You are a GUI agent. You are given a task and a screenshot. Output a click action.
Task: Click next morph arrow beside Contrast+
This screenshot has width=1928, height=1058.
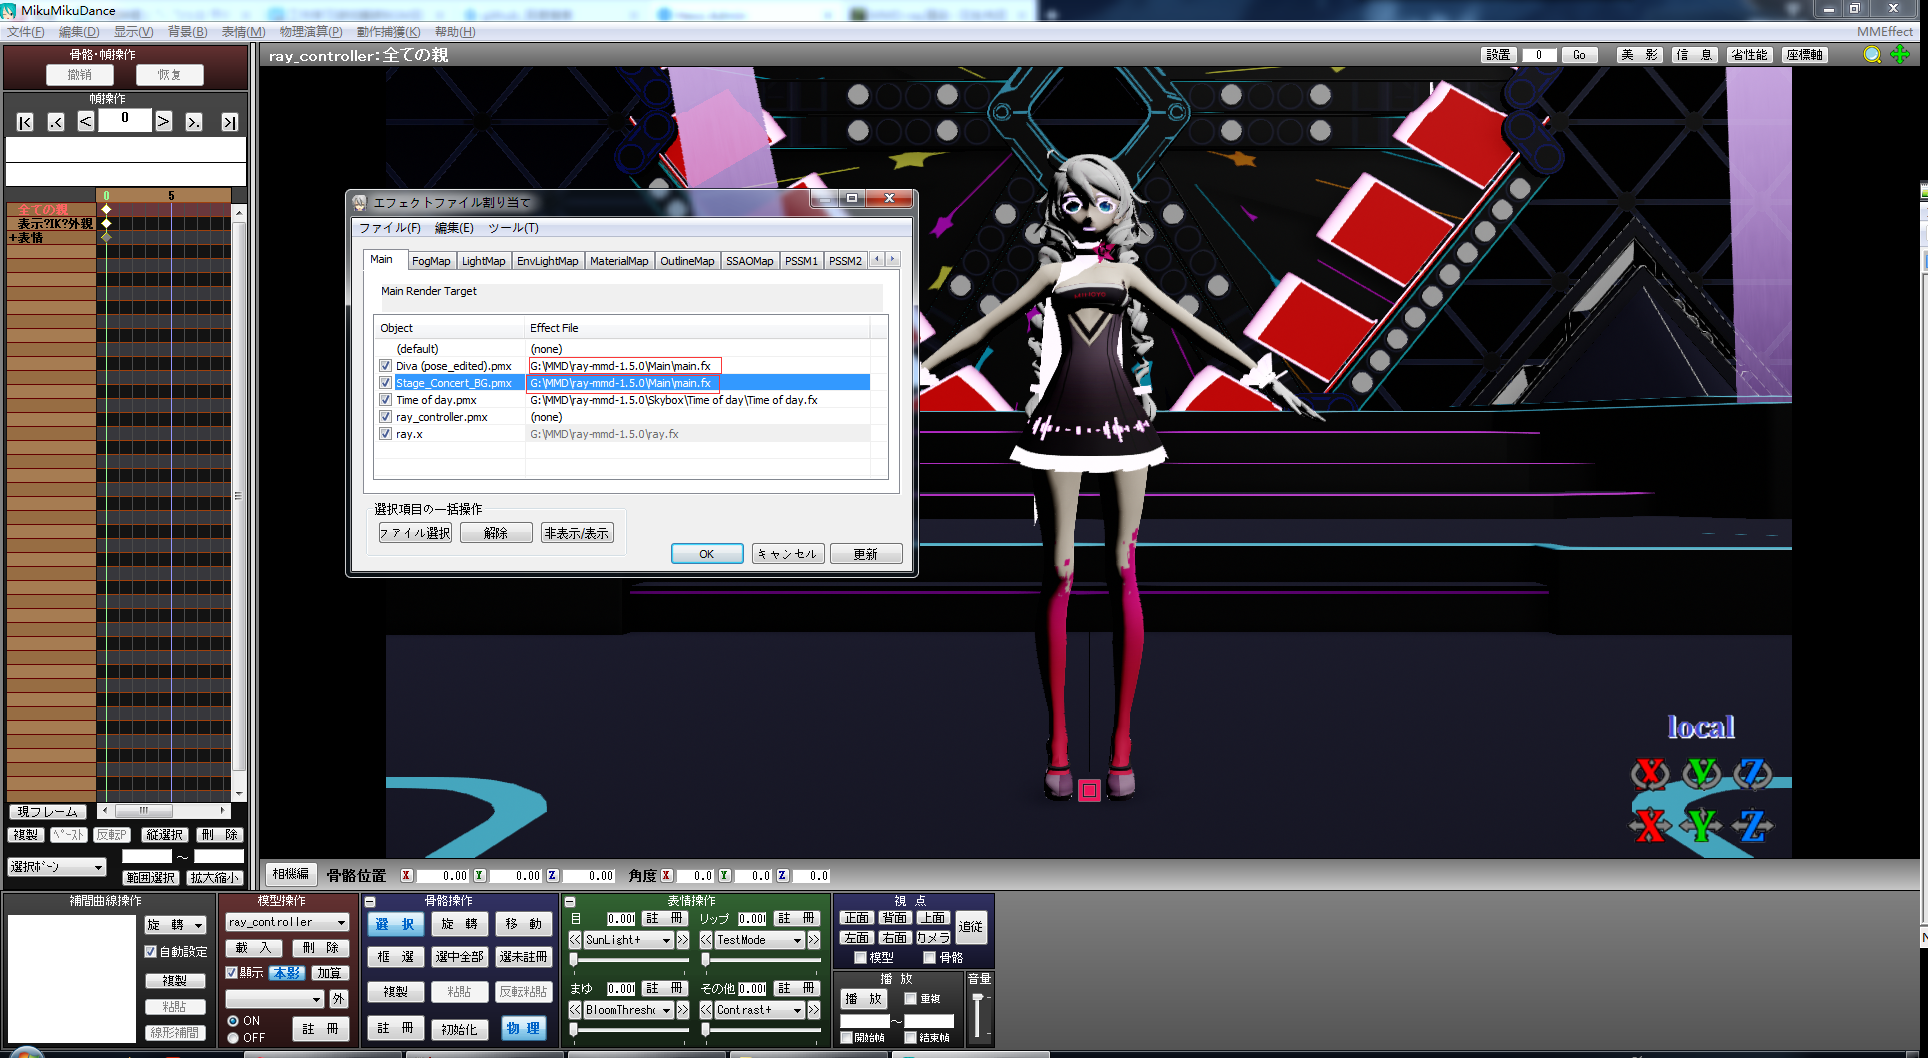coord(813,1010)
